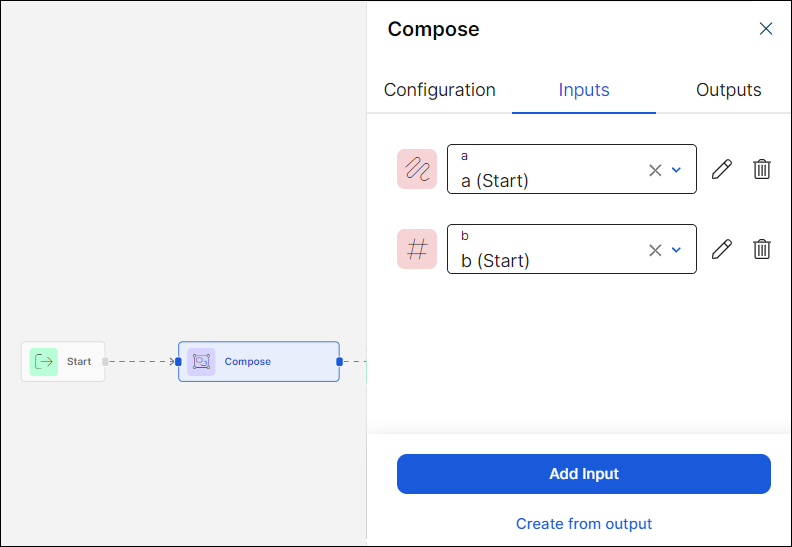
Task: Click the pencil edit icon for input a
Action: click(x=721, y=169)
